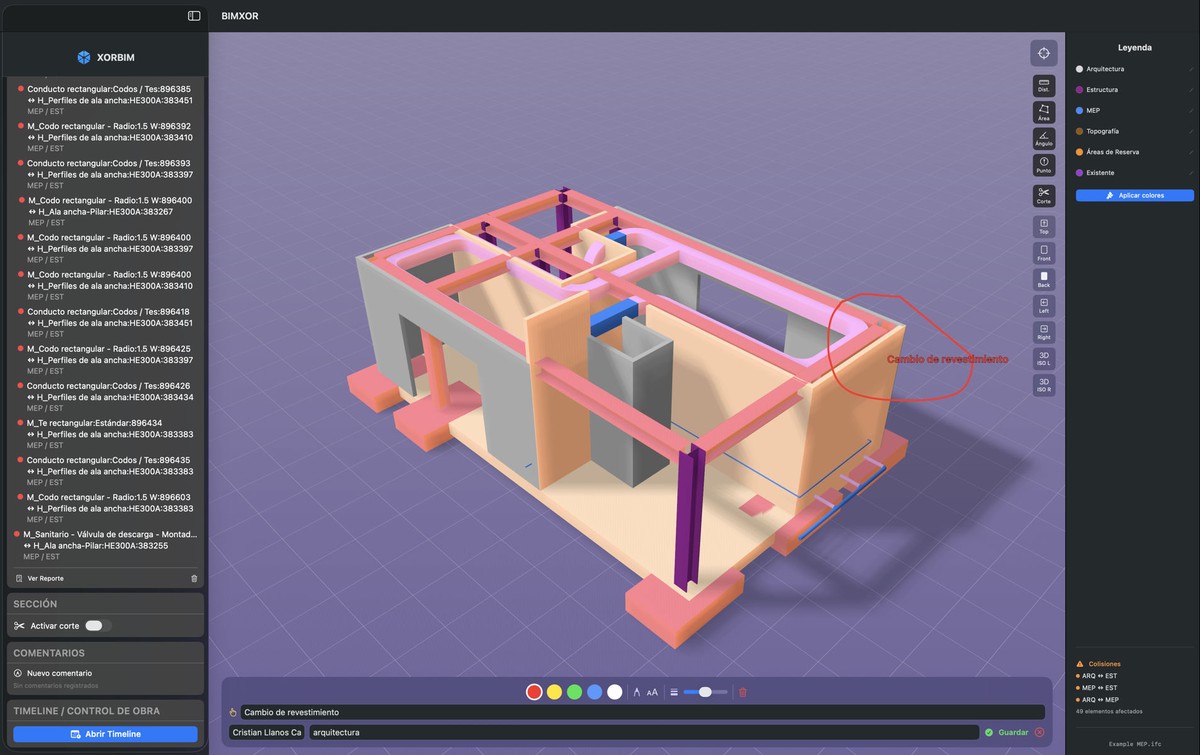This screenshot has width=1200, height=755.
Task: Select the green annotation color
Action: pyautogui.click(x=574, y=691)
